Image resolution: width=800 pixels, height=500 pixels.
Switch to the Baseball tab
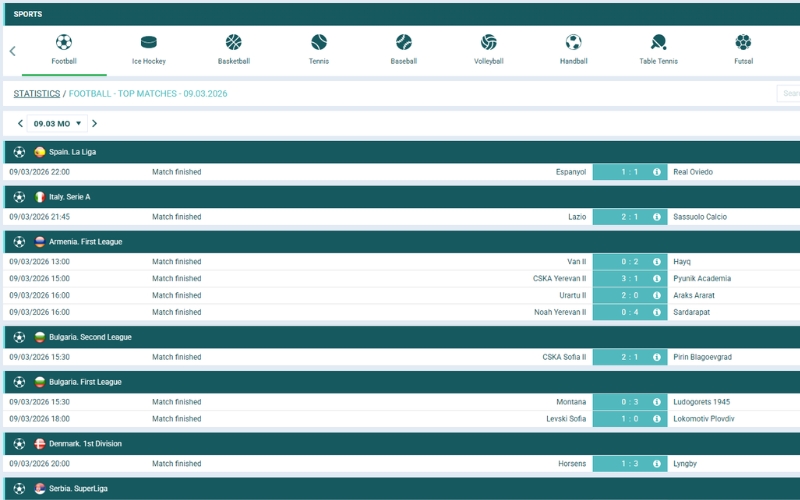[x=404, y=49]
